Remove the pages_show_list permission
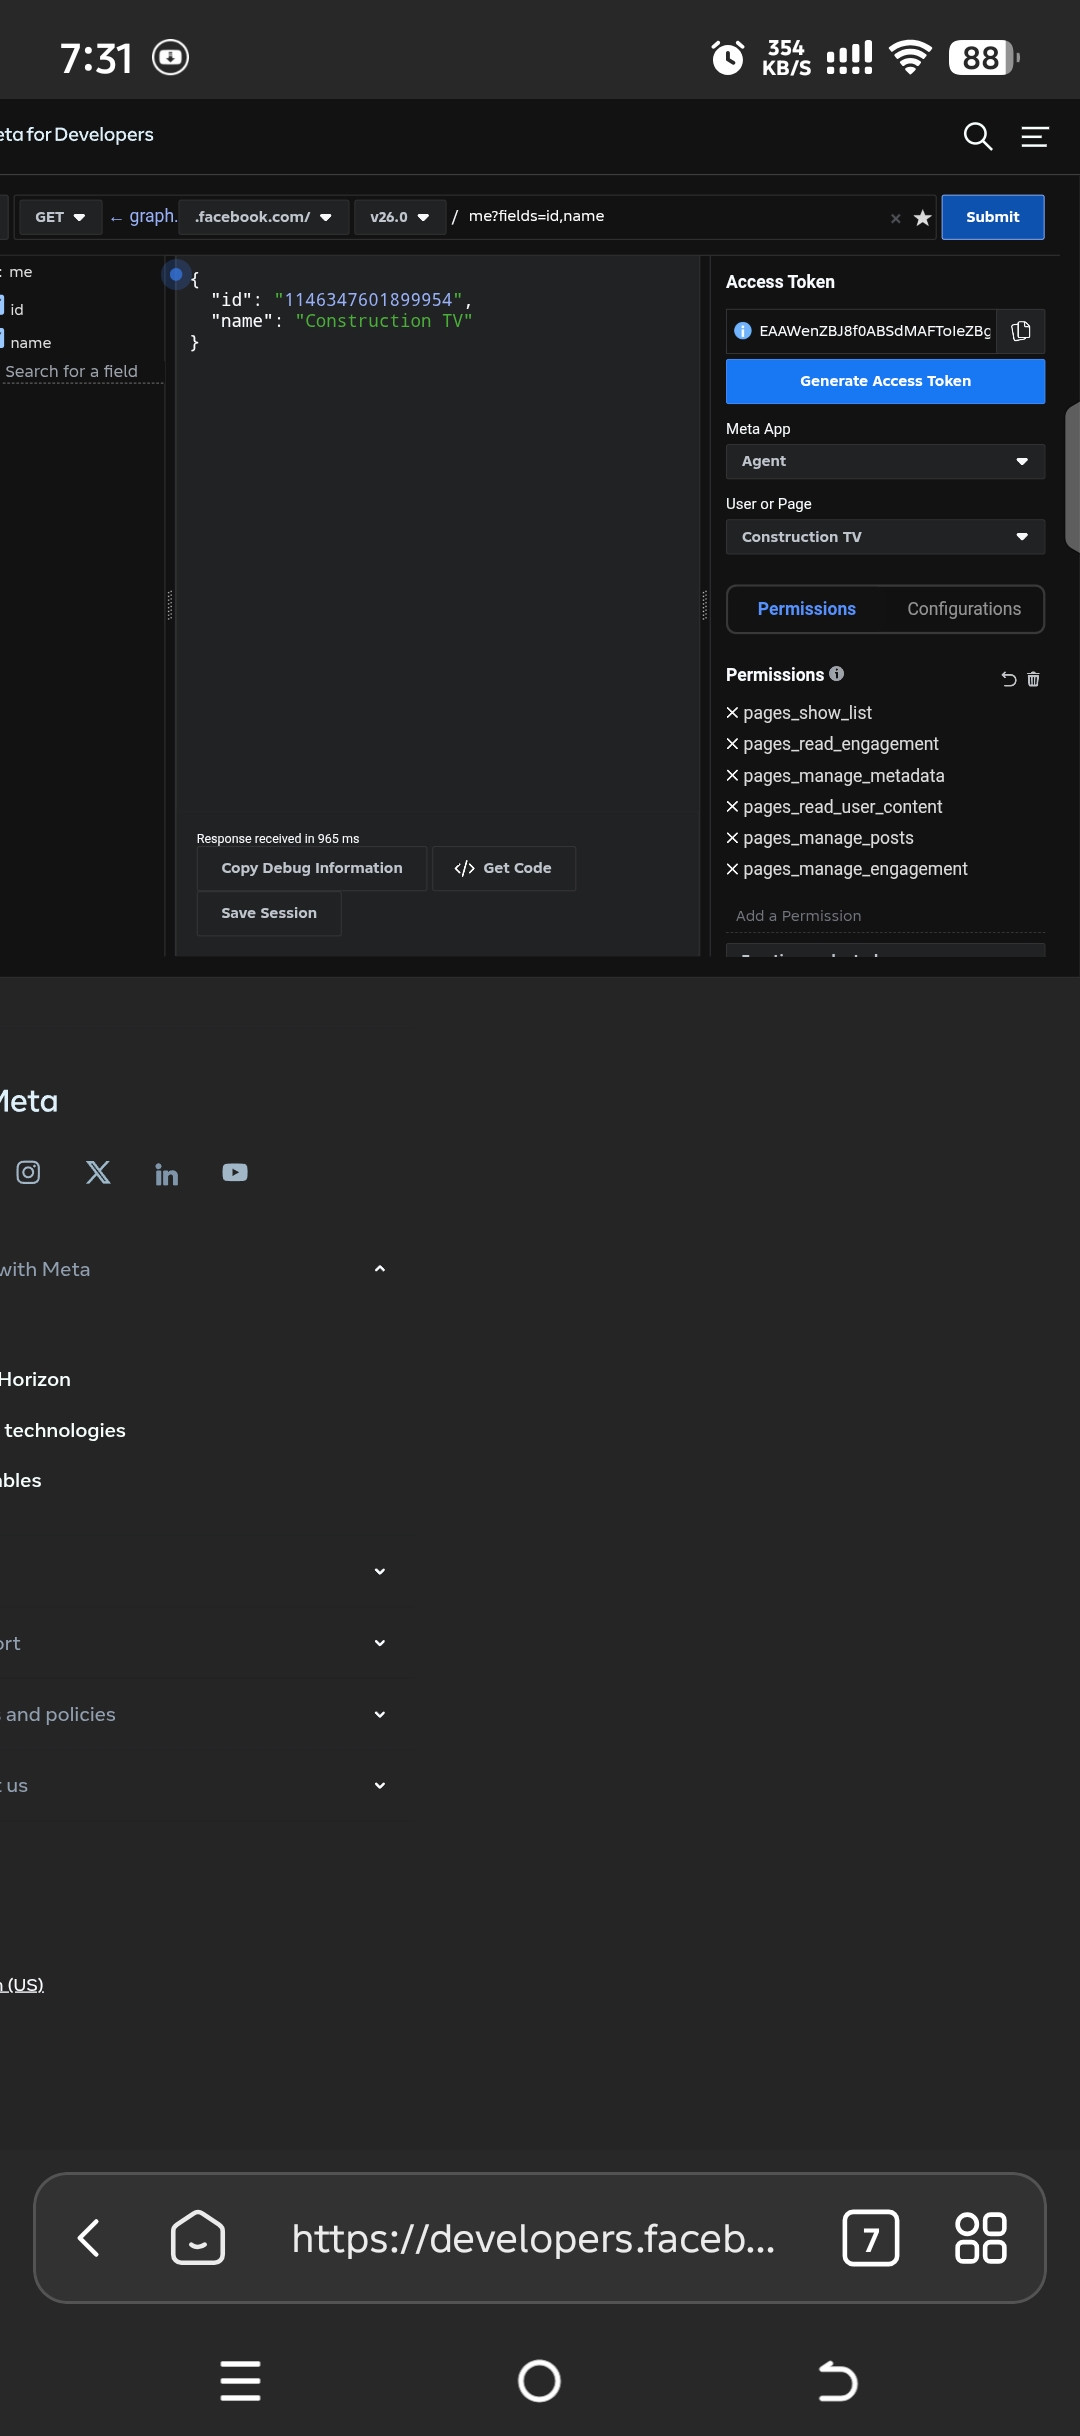This screenshot has width=1080, height=2436. pyautogui.click(x=732, y=713)
